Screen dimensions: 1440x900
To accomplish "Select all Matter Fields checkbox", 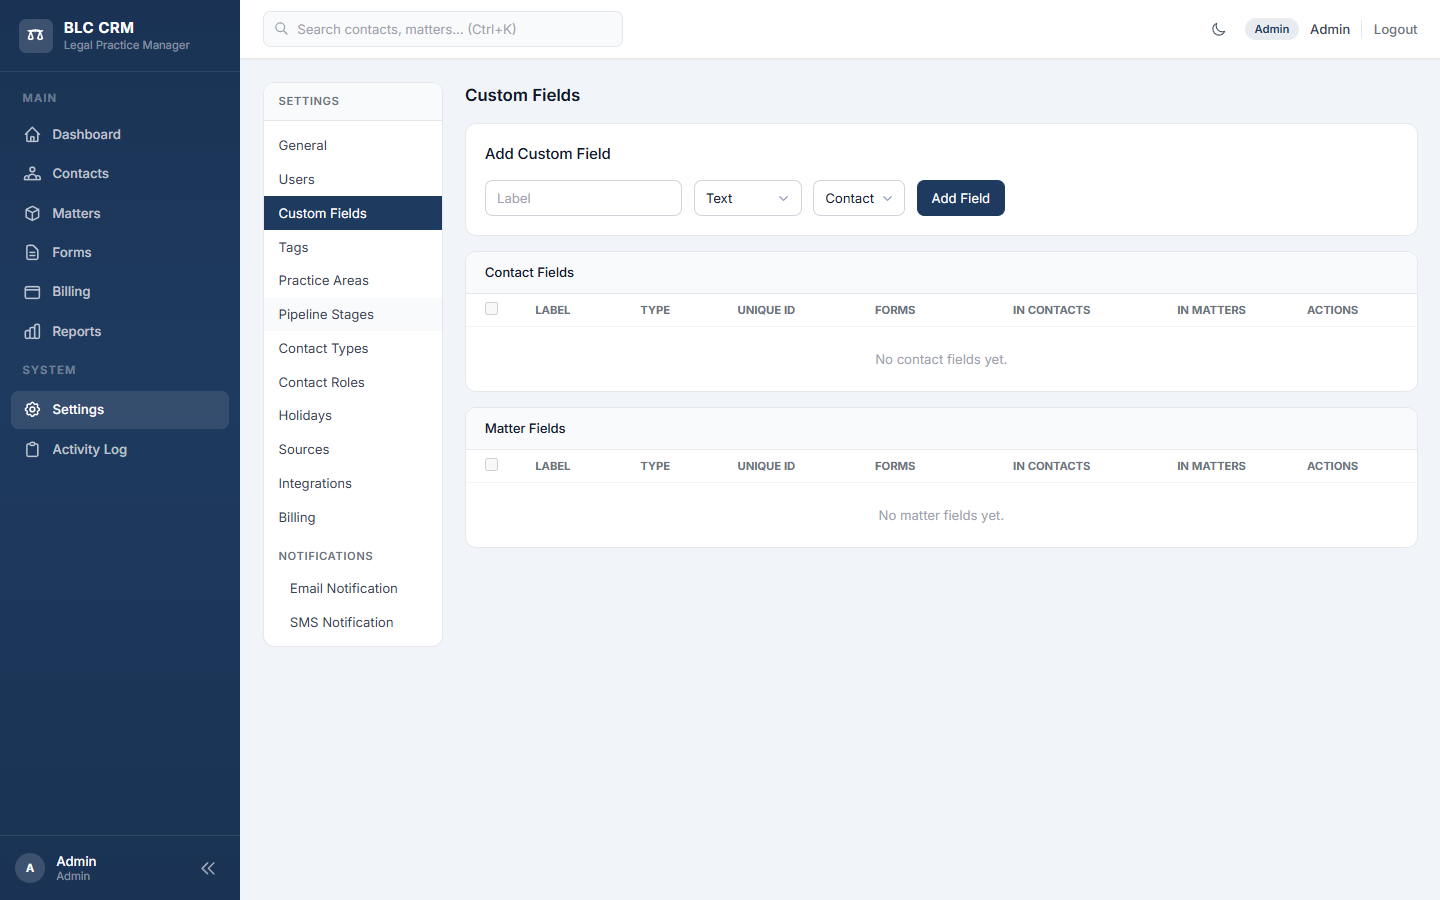I will point(491,465).
